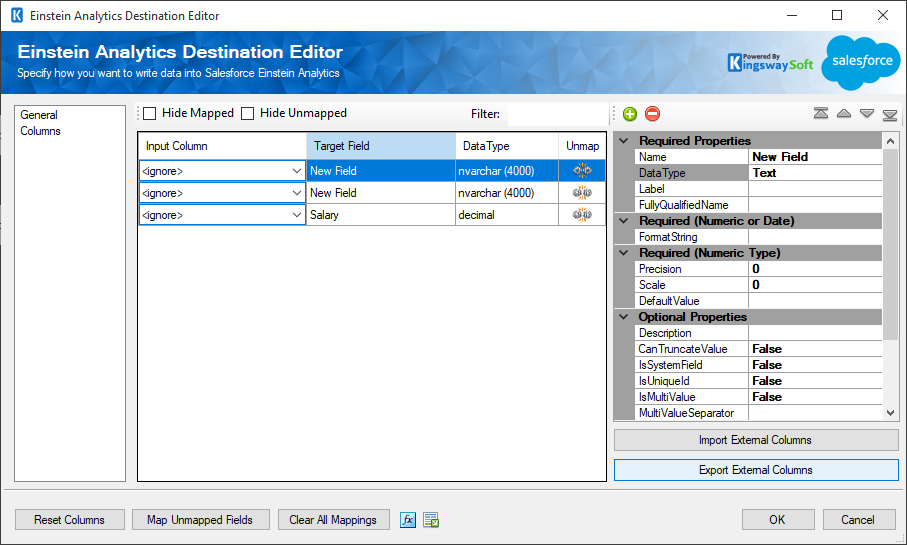The image size is (907, 545).
Task: Click Clear All Mappings button
Action: coord(333,520)
